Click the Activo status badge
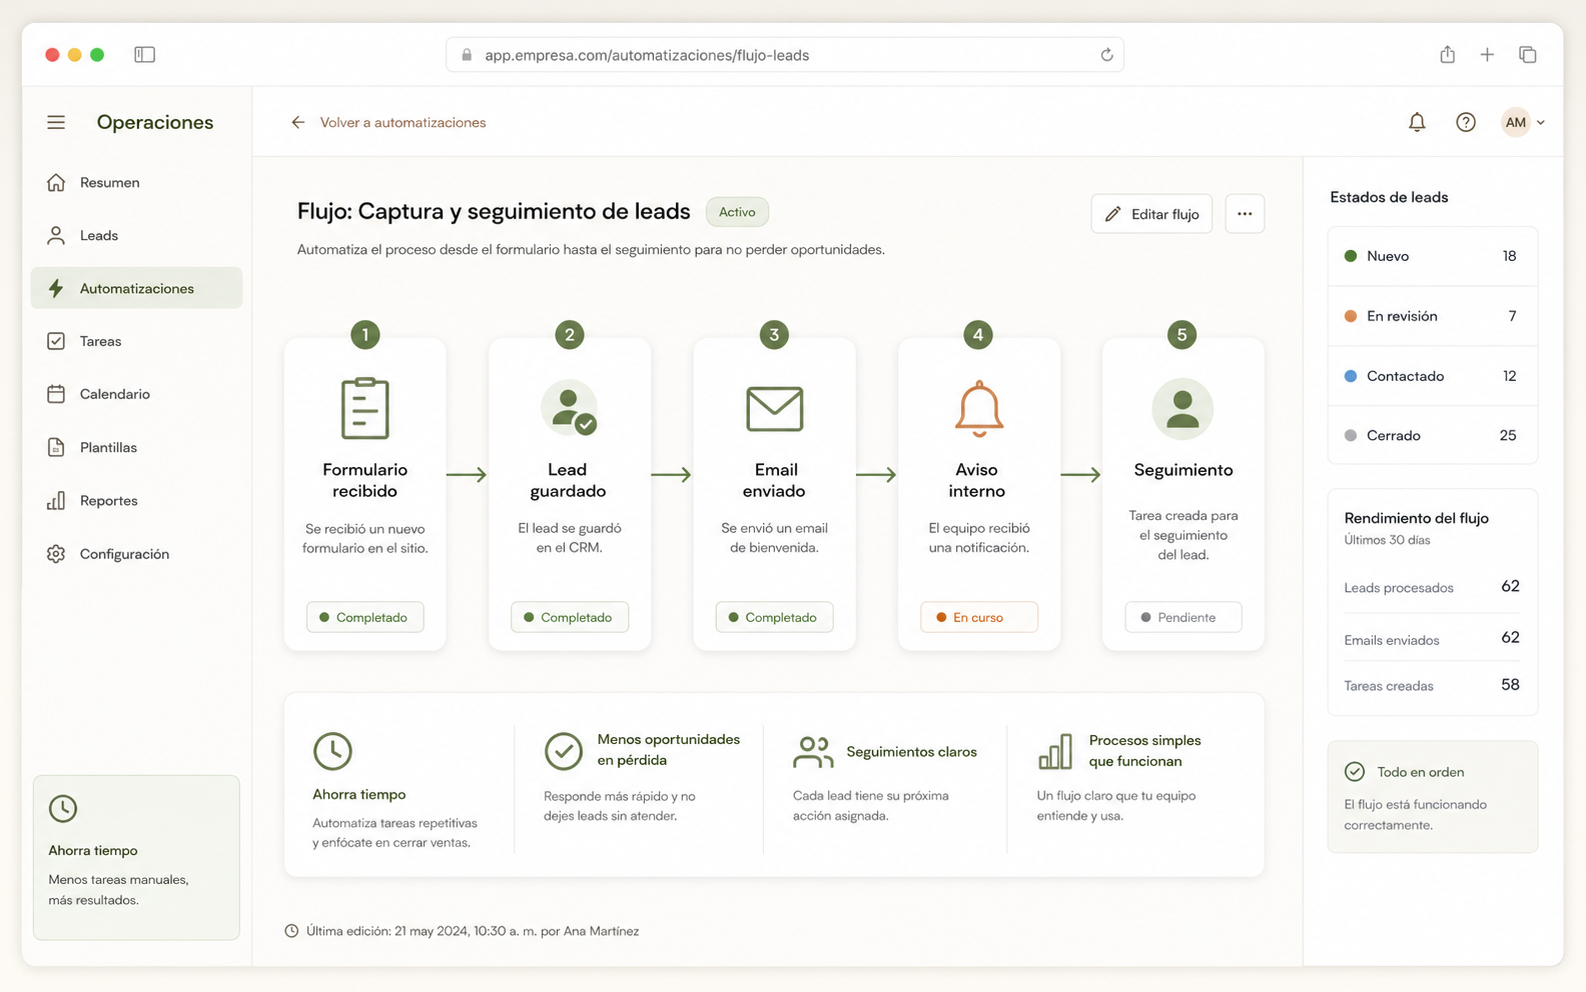The height and width of the screenshot is (992, 1586). coord(737,212)
